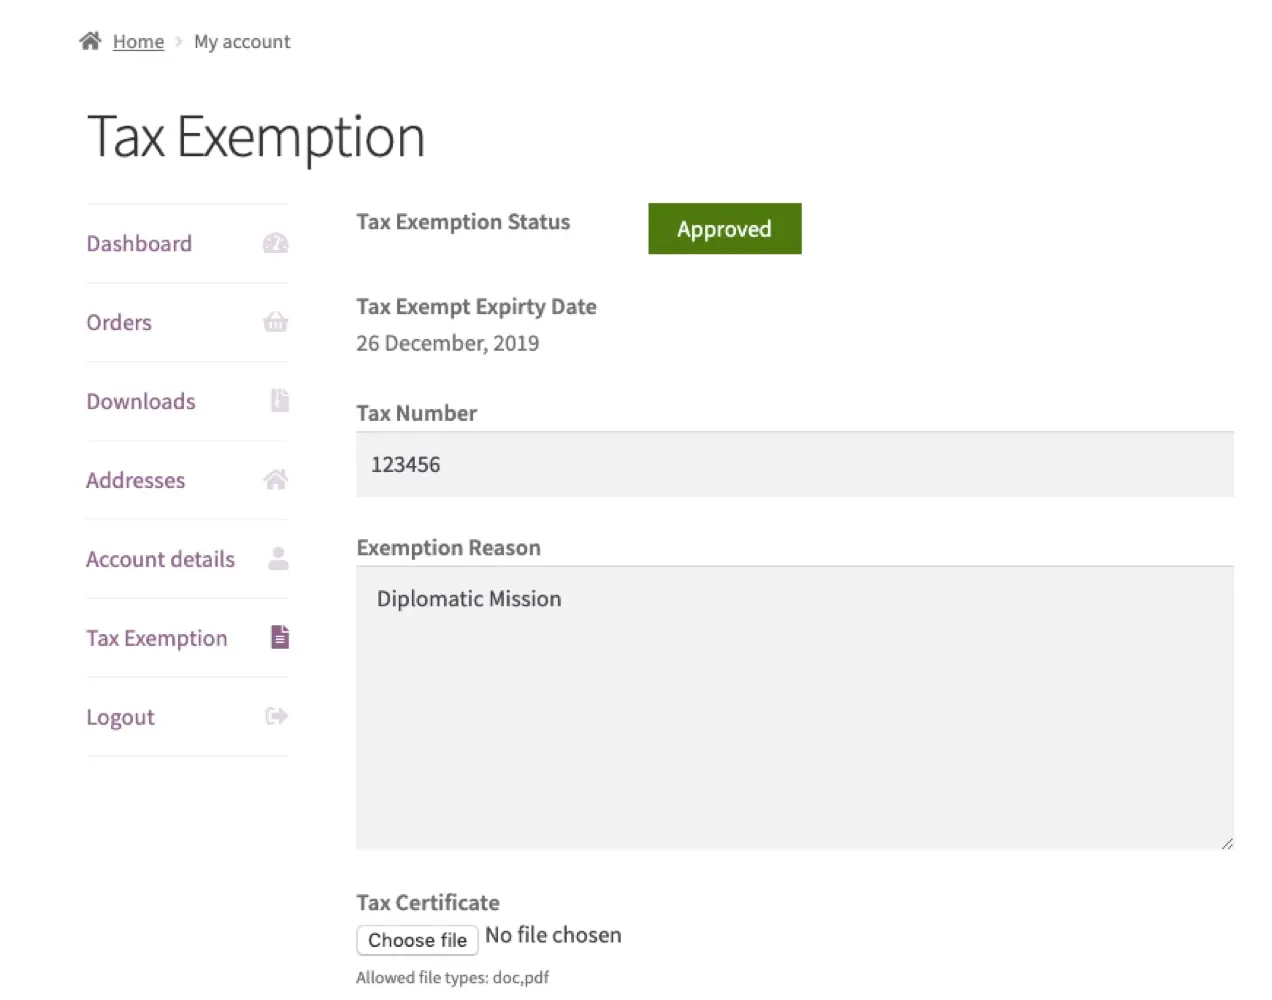Open Addresses in the account menu
This screenshot has width=1272, height=1000.
[x=135, y=481]
